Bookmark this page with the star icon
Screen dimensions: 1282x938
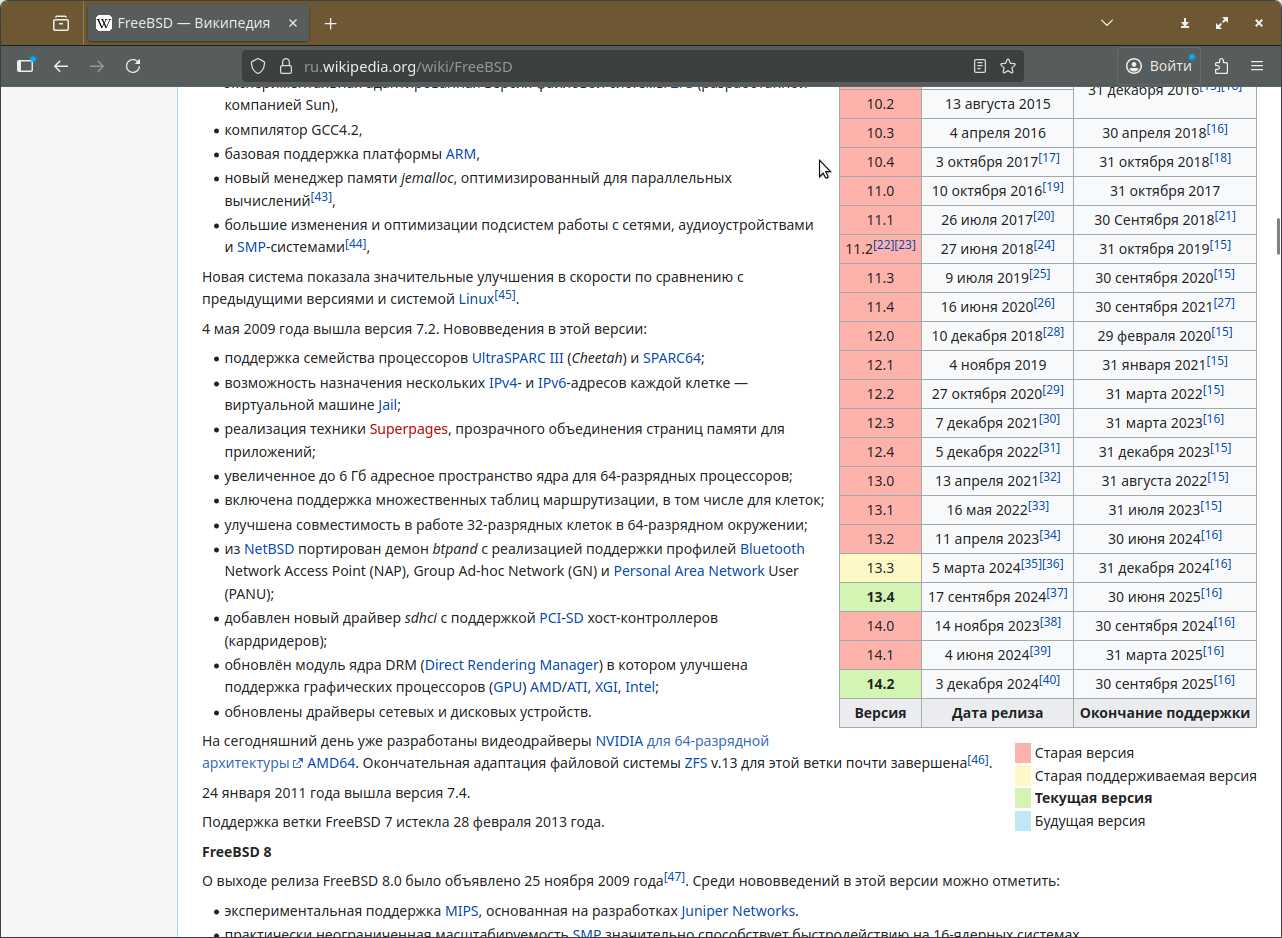pos(1008,66)
